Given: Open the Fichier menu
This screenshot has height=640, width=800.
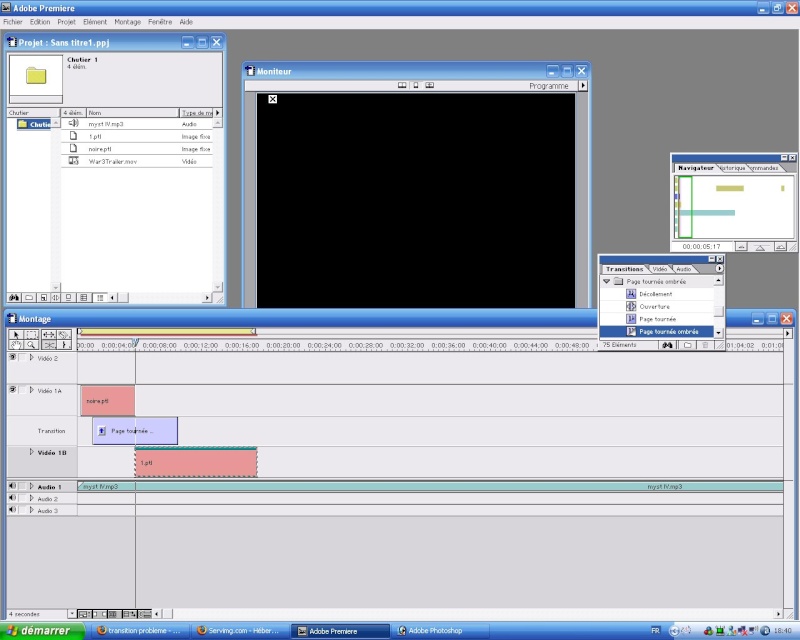Looking at the screenshot, I should [x=13, y=22].
